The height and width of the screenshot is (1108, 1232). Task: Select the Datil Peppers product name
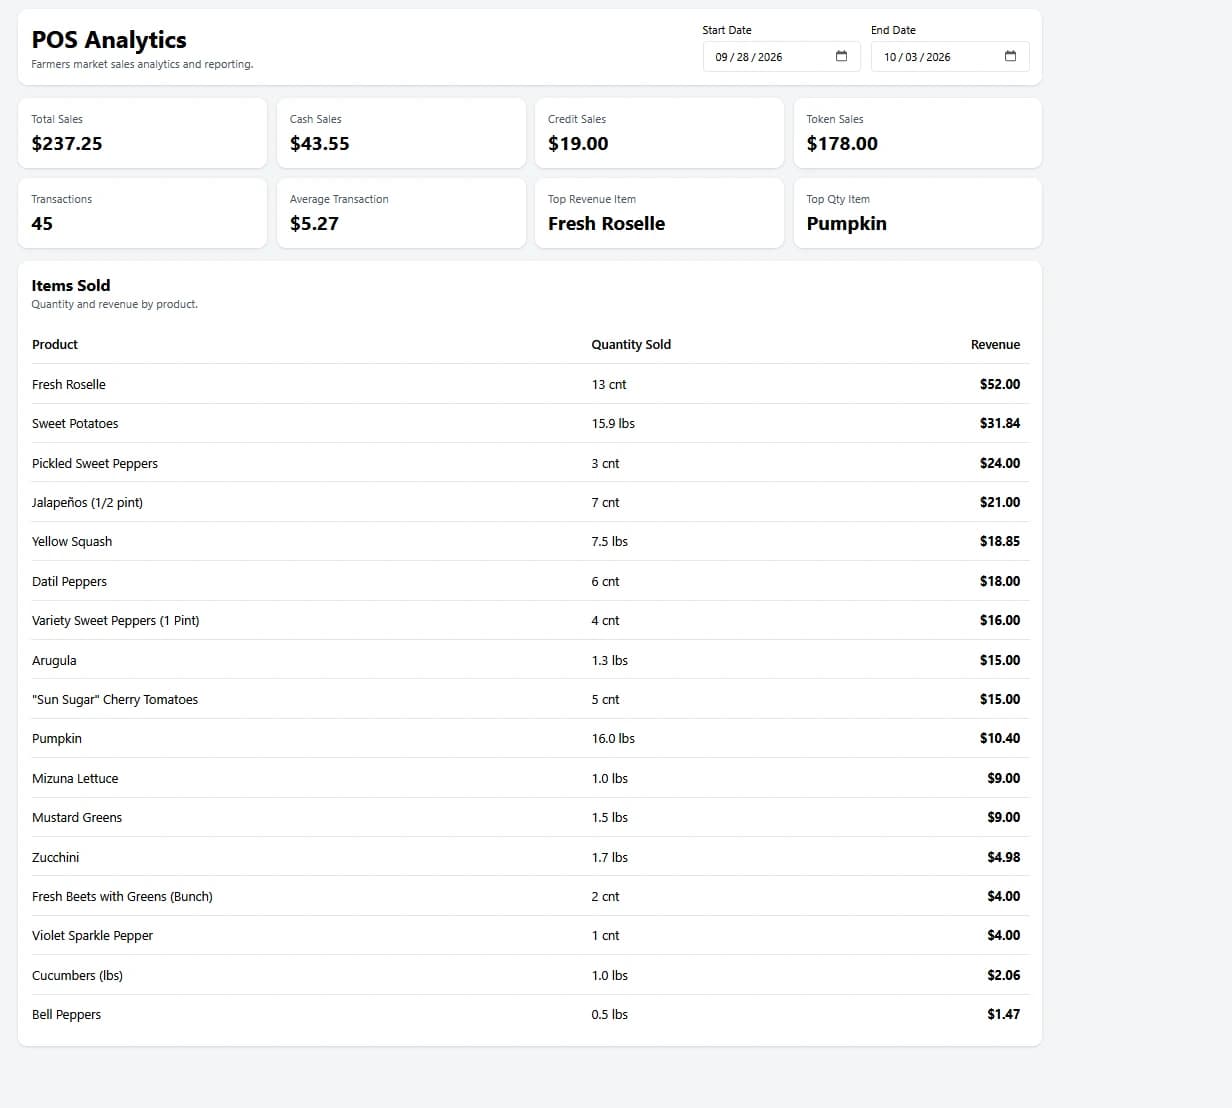pos(69,581)
